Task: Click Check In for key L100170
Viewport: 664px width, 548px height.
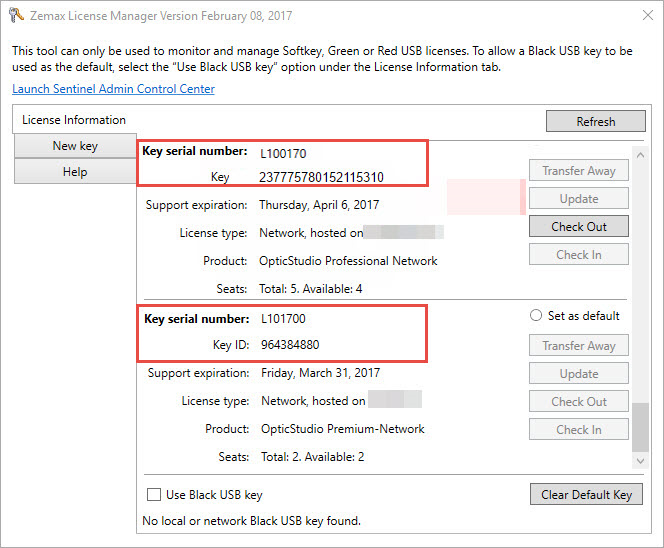Action: 578,255
